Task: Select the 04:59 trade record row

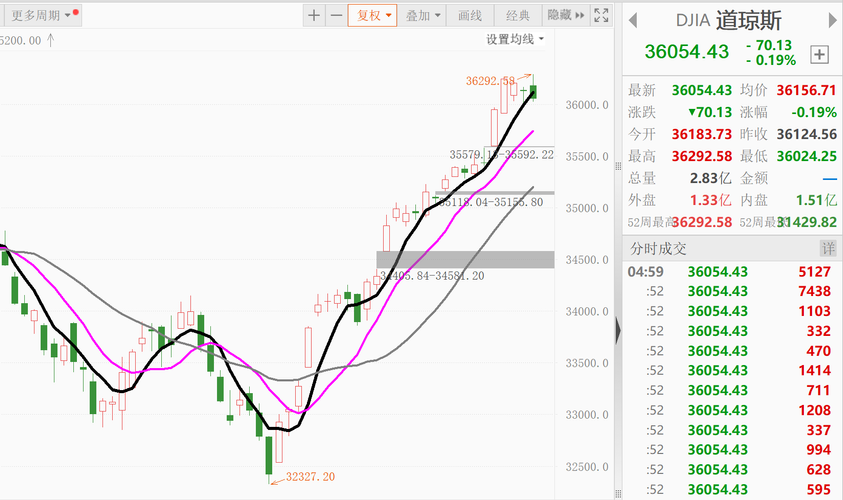Action: click(x=732, y=272)
